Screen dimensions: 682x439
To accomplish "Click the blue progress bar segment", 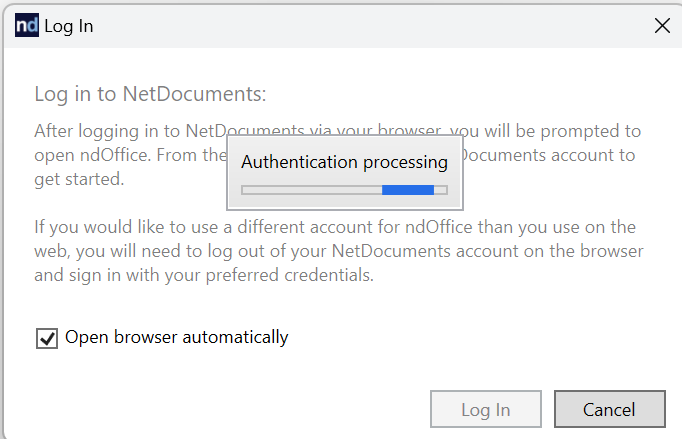I will (x=408, y=190).
